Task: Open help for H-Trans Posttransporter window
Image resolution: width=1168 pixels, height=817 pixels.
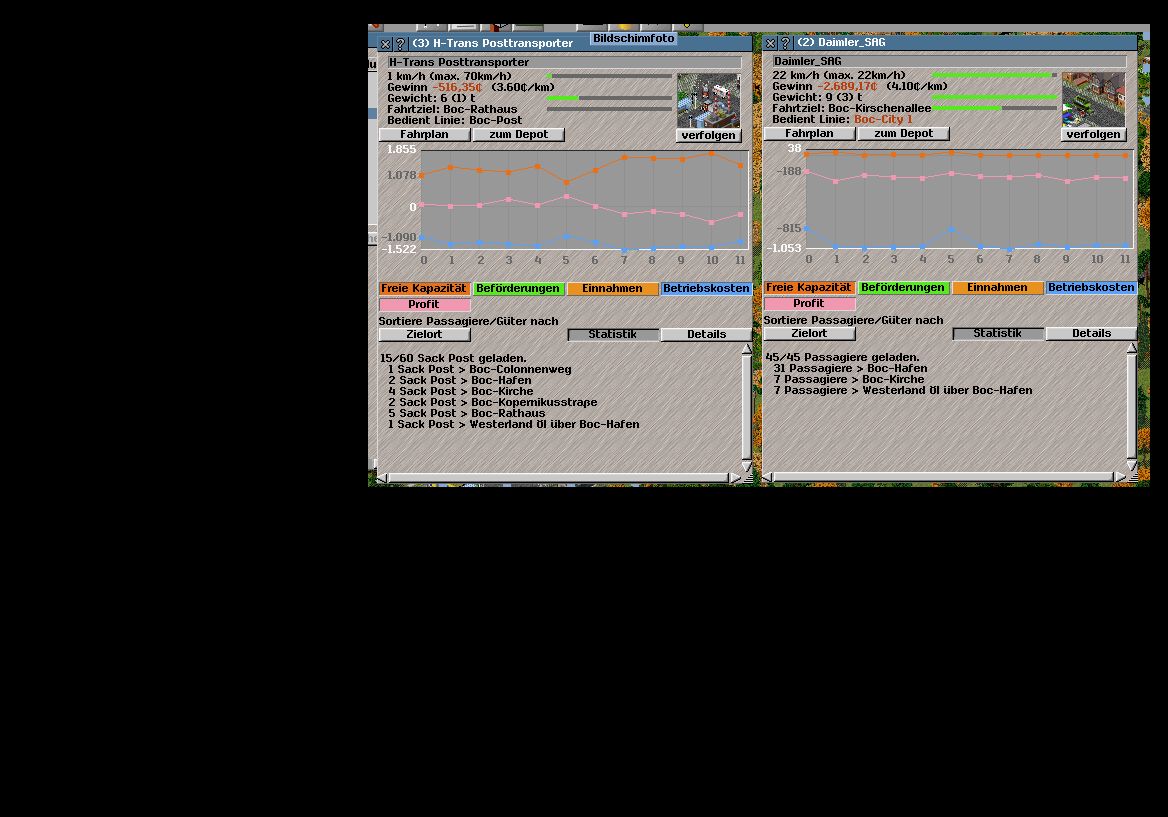Action: tap(400, 44)
